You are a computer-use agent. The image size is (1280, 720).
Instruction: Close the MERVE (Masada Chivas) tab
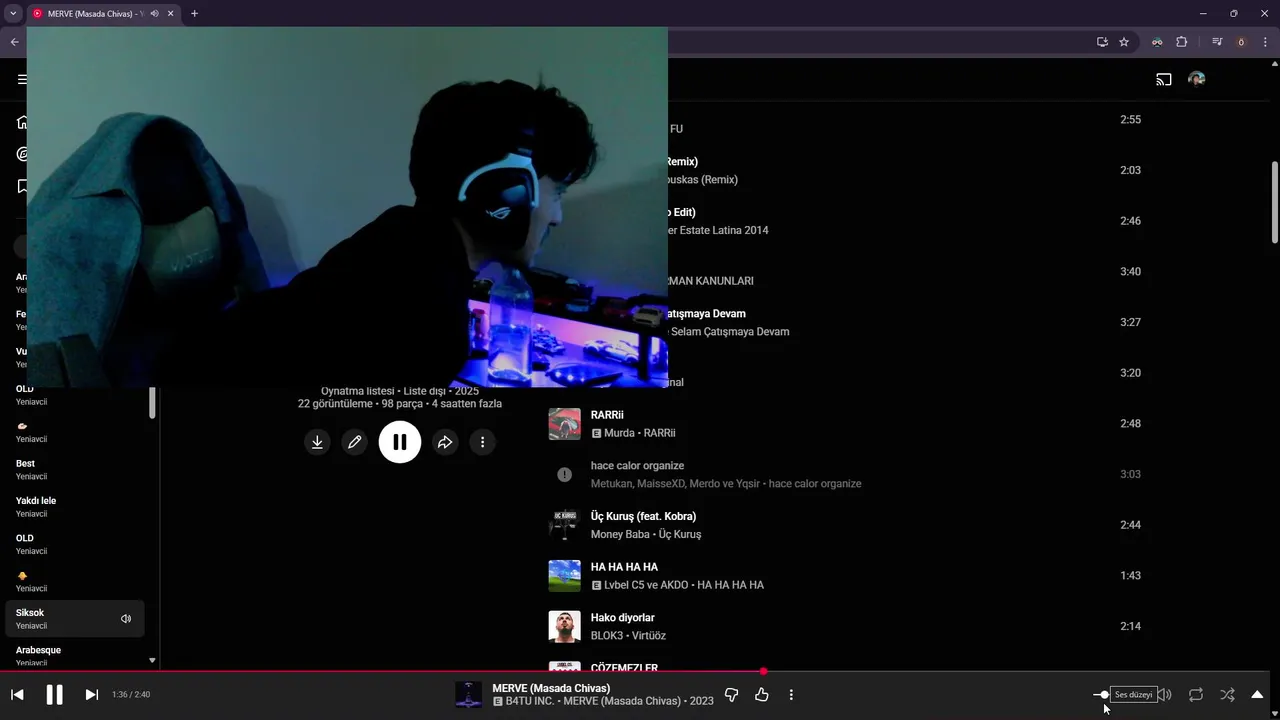pos(171,13)
